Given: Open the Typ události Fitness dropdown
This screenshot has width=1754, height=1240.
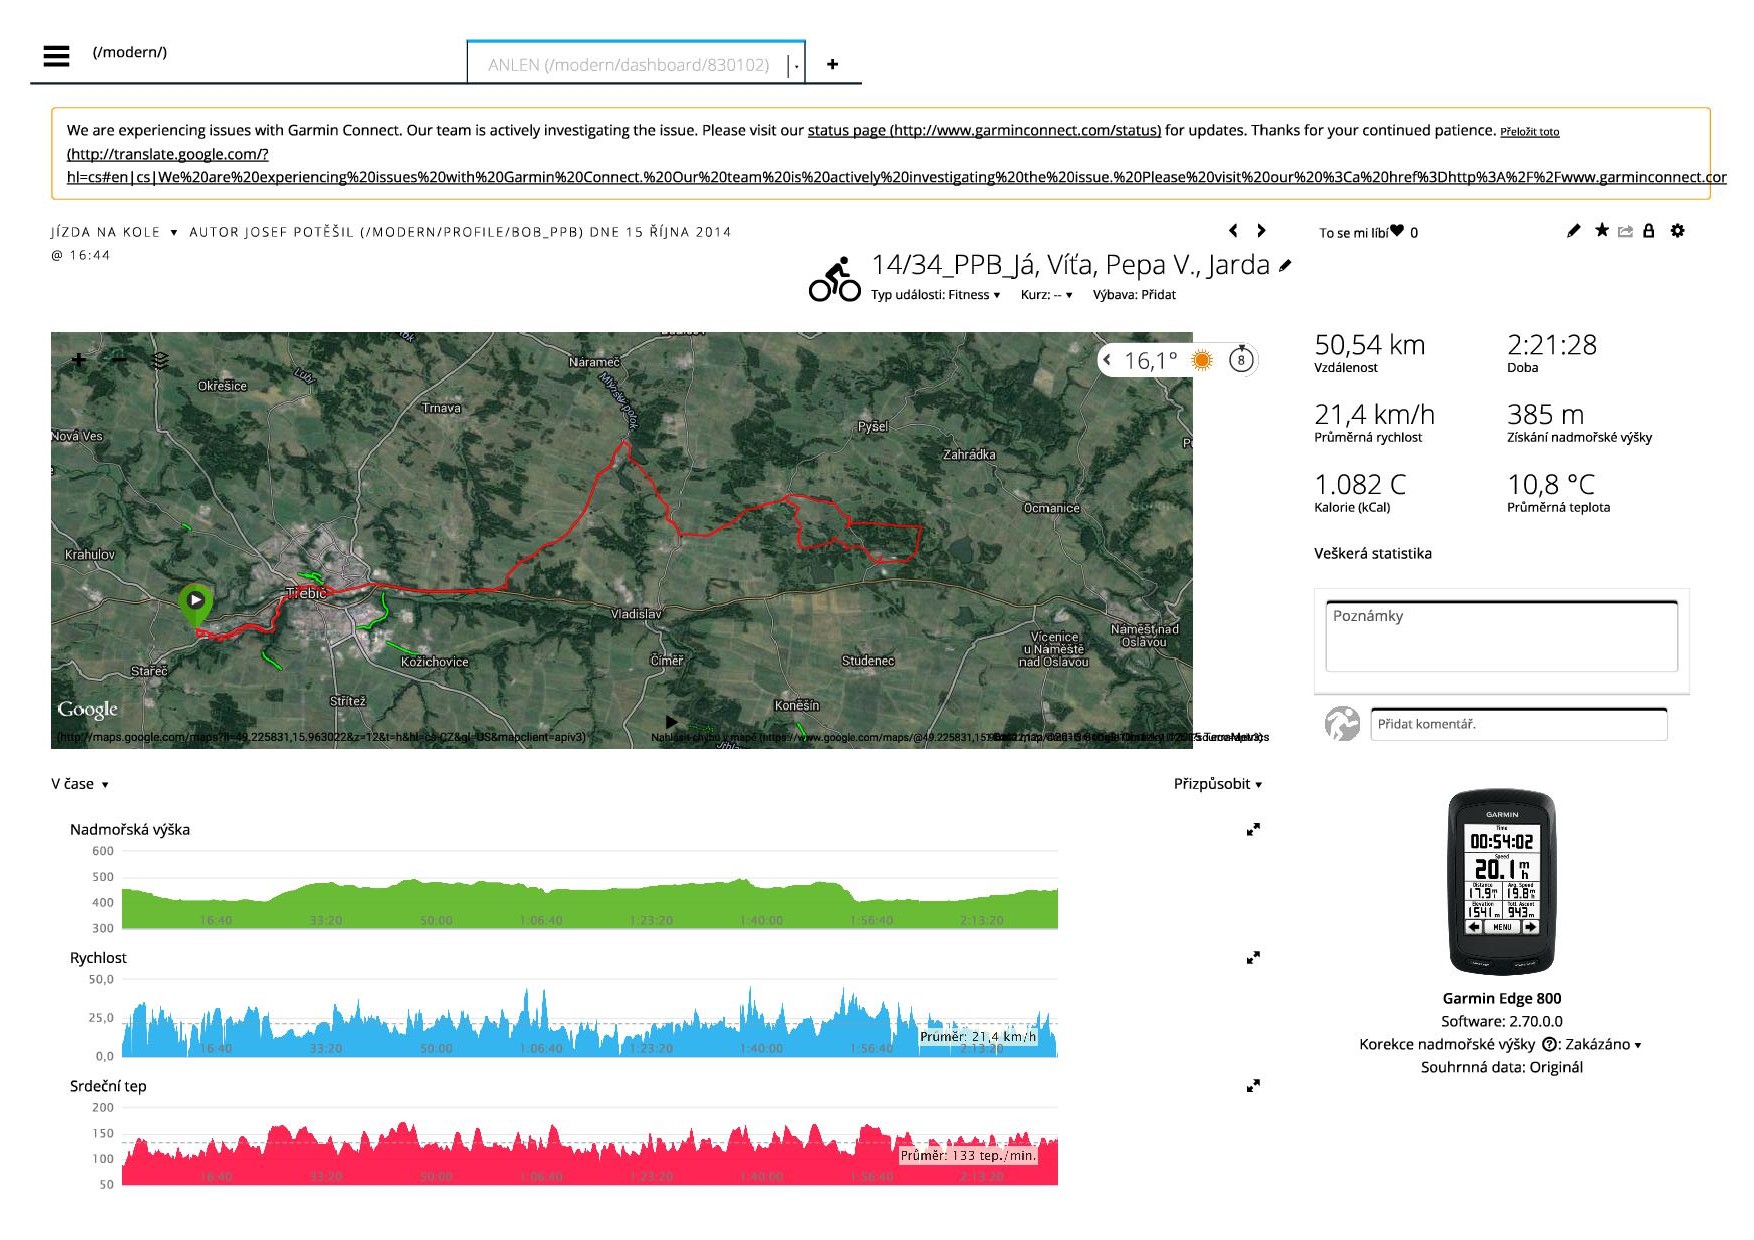Looking at the screenshot, I should (x=935, y=295).
